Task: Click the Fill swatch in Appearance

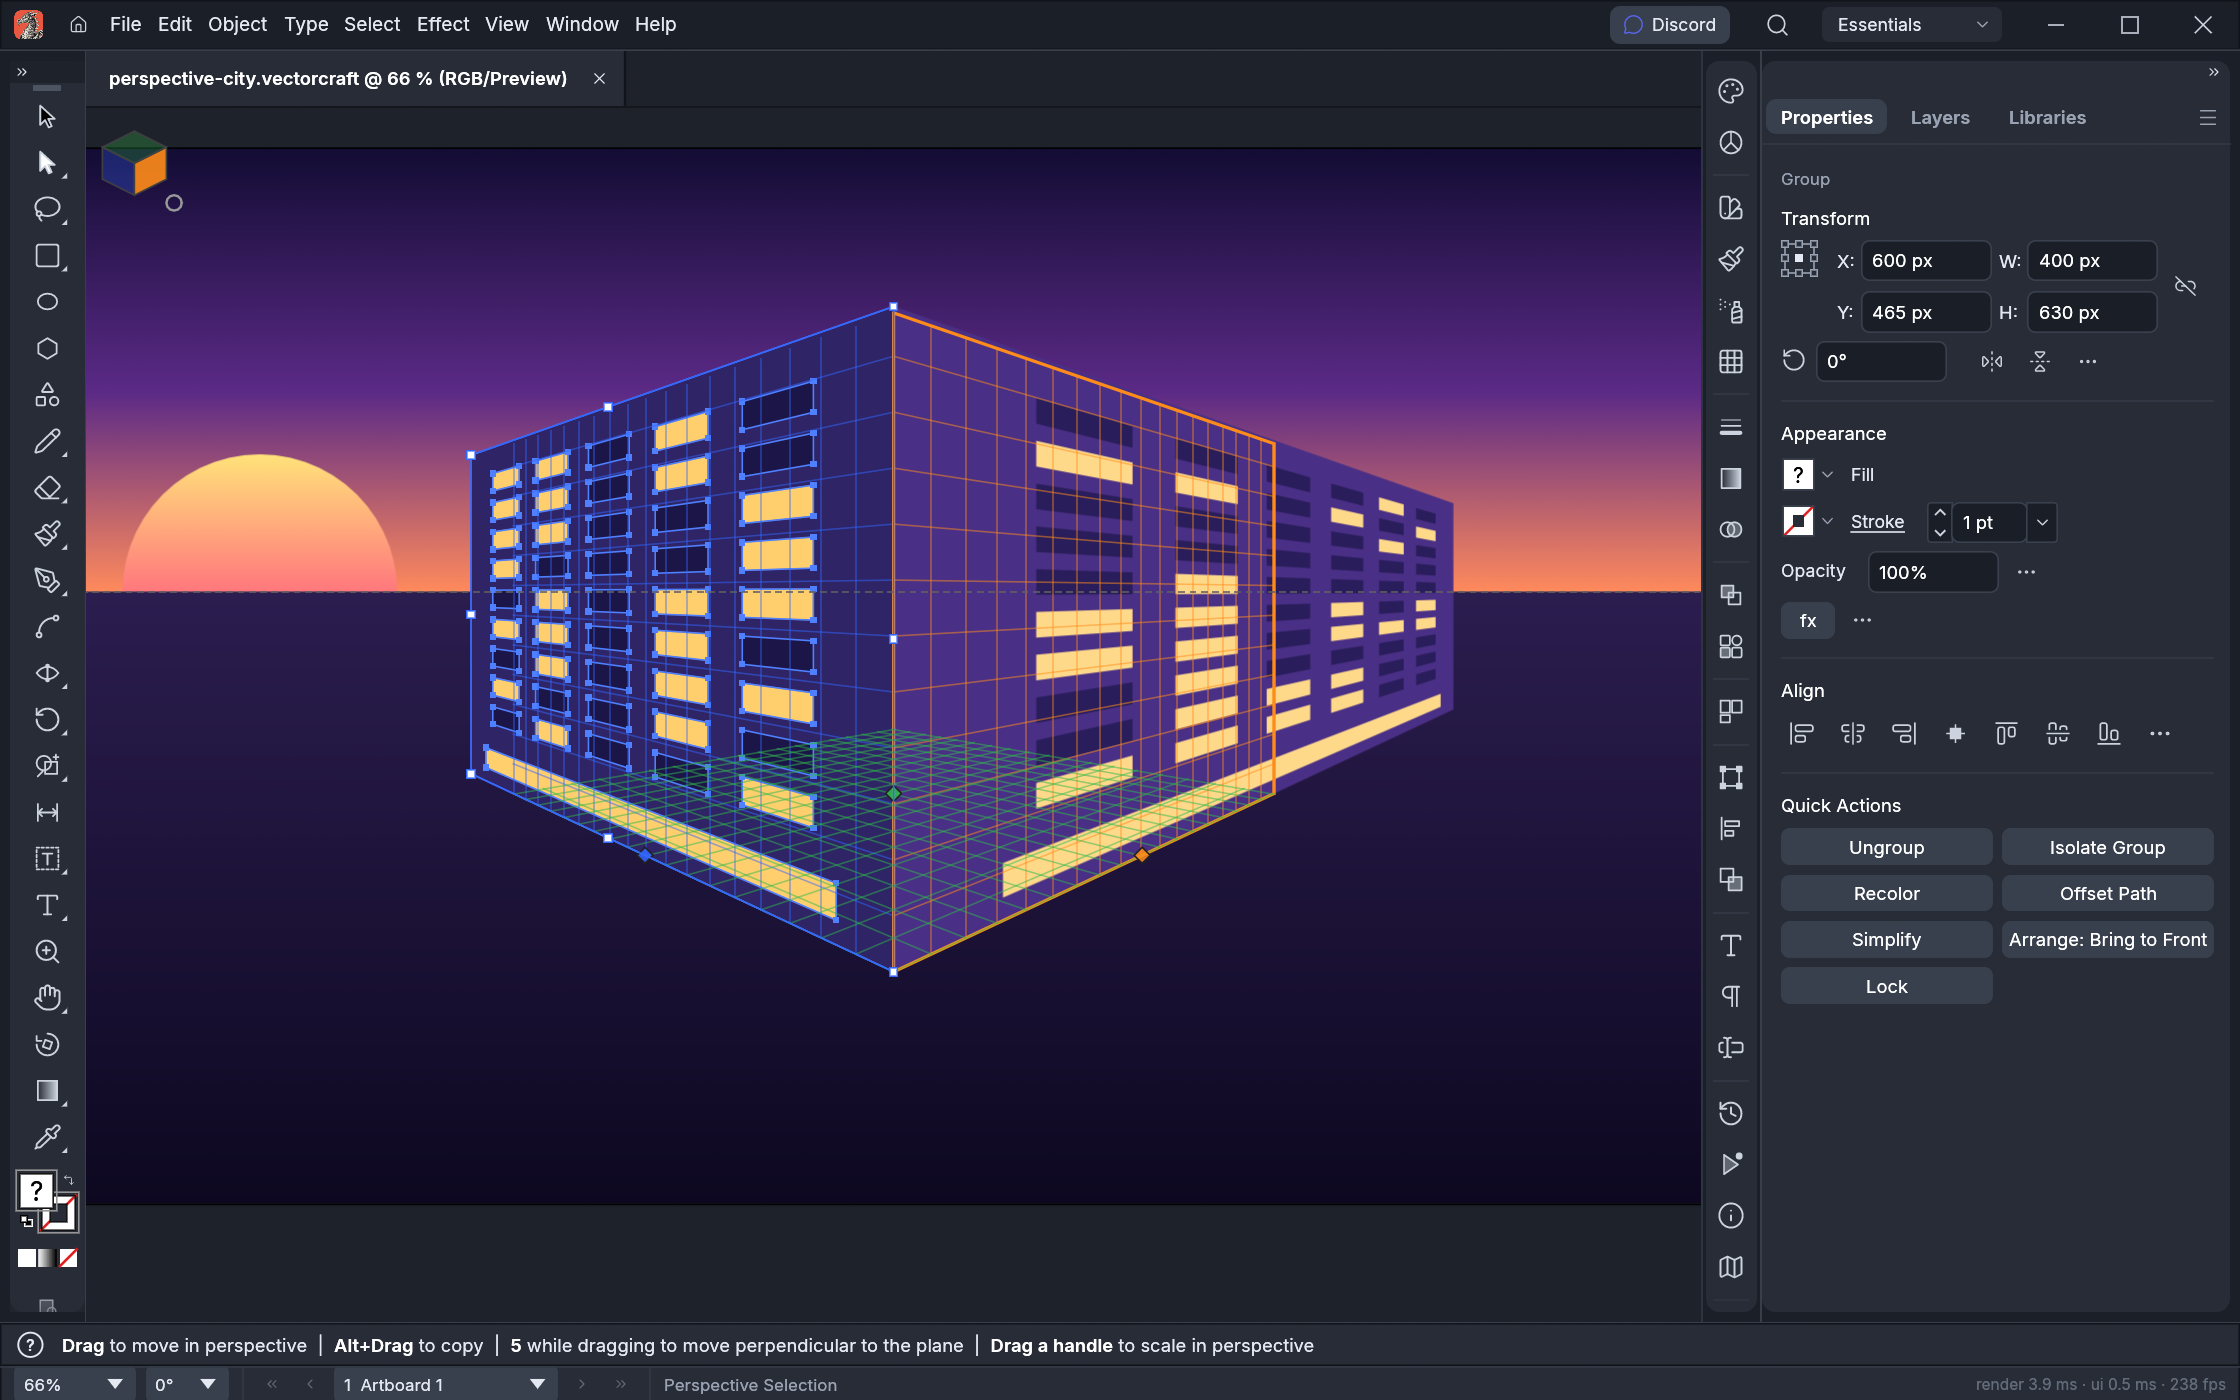Action: [1798, 475]
